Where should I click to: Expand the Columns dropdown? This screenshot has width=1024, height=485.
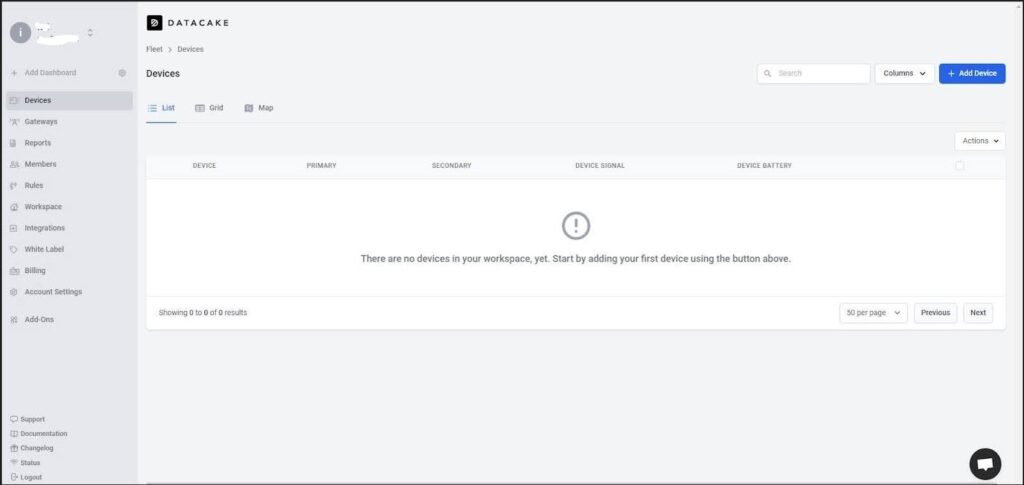click(x=904, y=74)
